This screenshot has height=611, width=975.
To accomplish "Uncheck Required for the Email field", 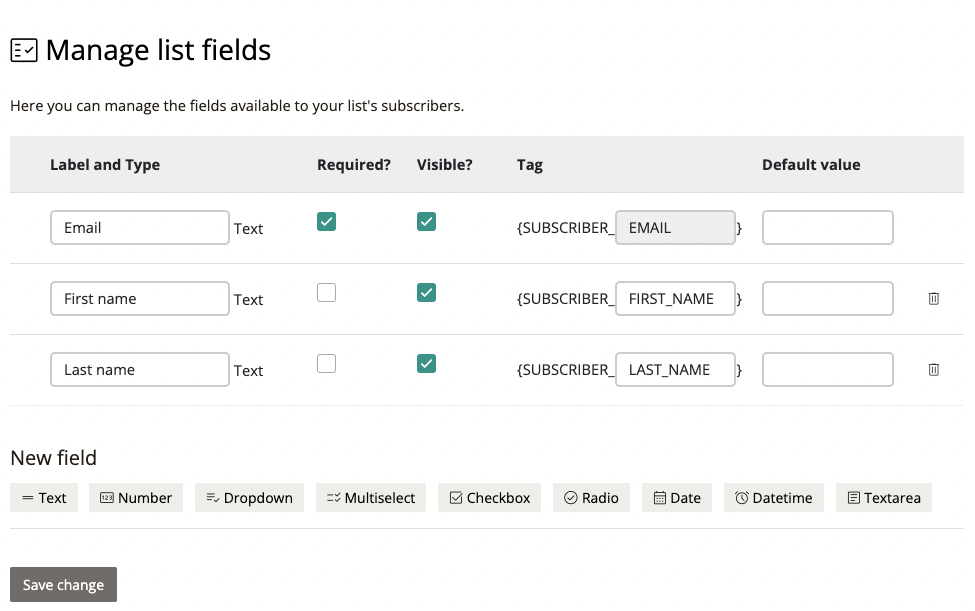I will (326, 221).
